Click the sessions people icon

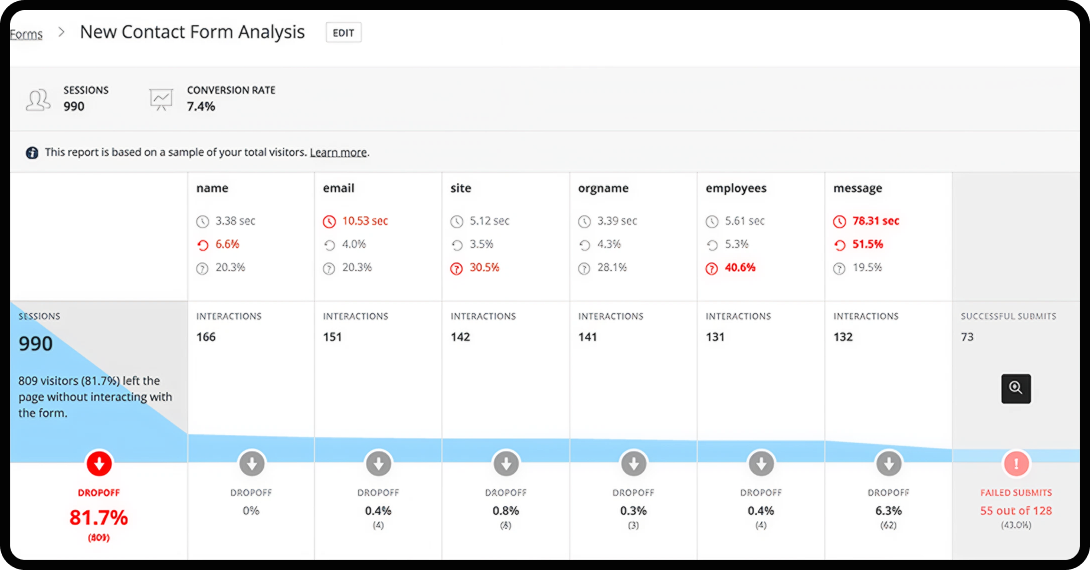click(x=38, y=99)
